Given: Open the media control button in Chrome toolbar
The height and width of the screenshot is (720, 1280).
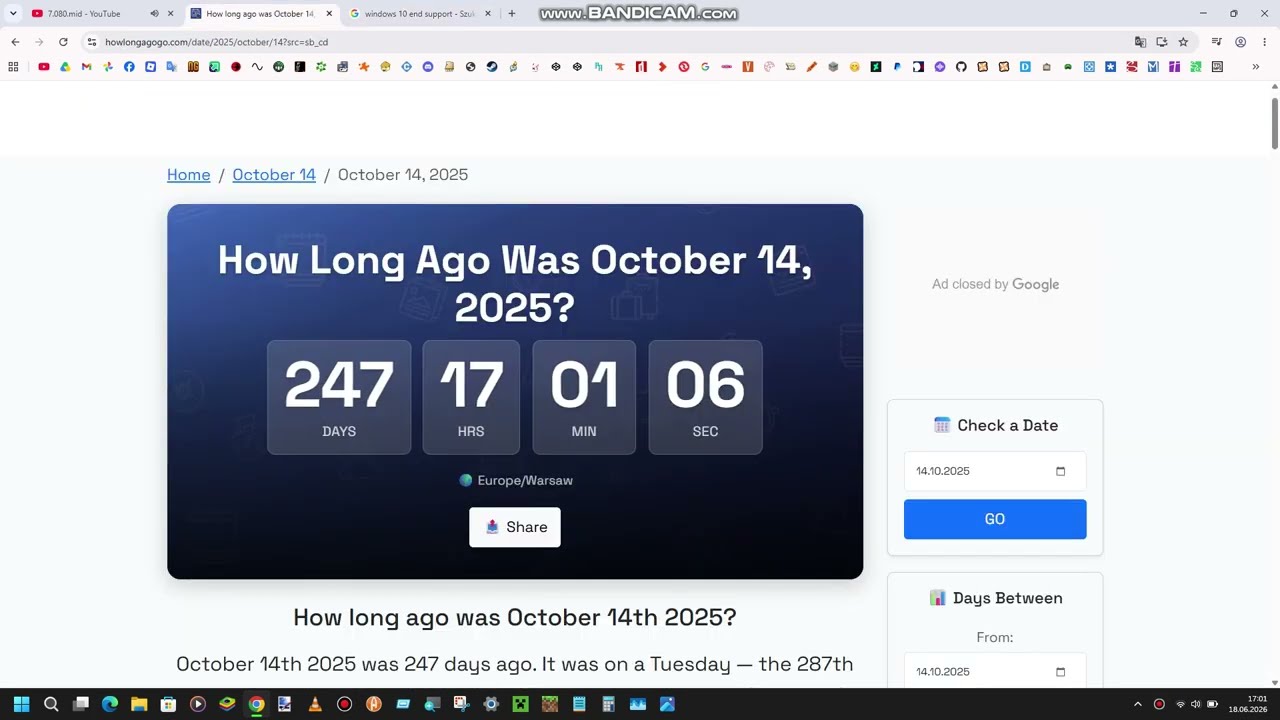Looking at the screenshot, I should coord(1216,42).
